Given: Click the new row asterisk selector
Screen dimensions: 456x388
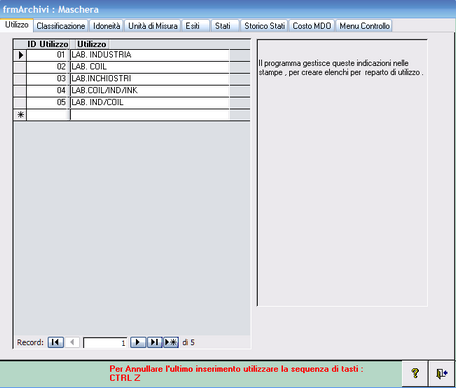Looking at the screenshot, I should coord(20,115).
